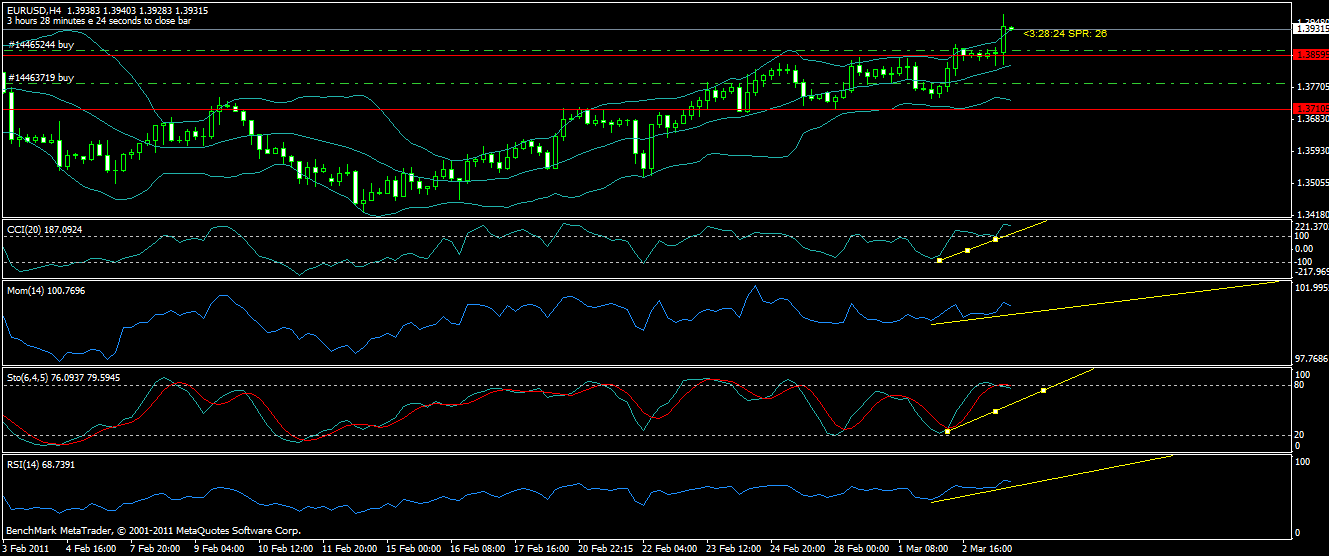Click the 1.34180 price axis value
The image size is (1329, 556).
[1311, 214]
